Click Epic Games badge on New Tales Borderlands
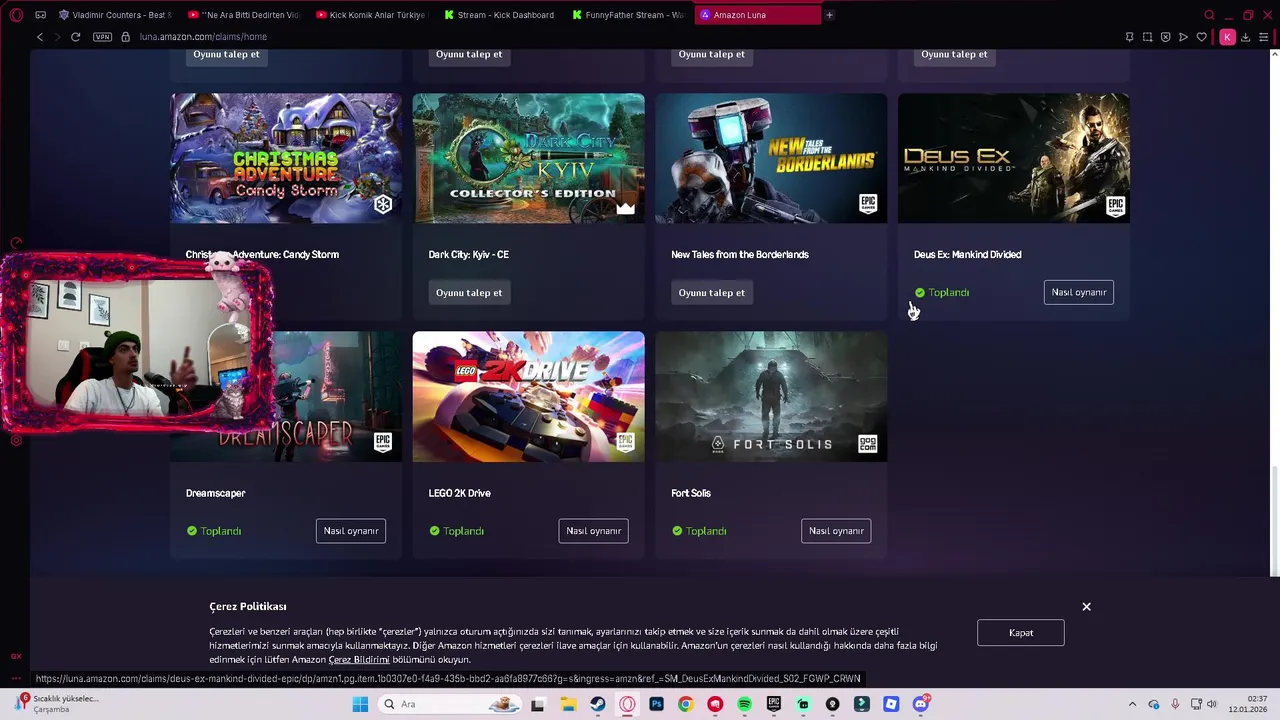This screenshot has height=720, width=1280. pos(868,206)
